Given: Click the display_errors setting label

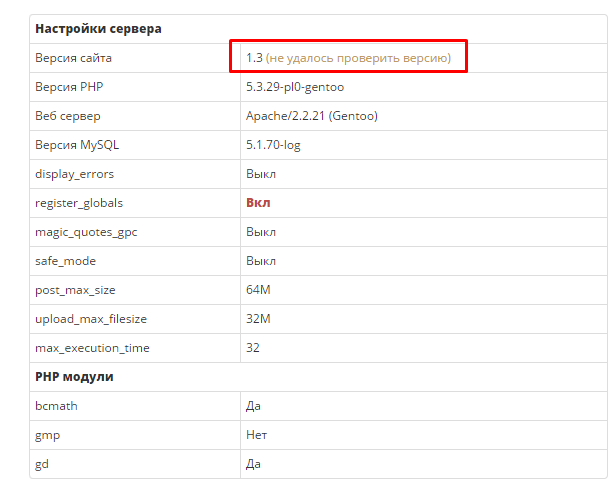Looking at the screenshot, I should click(74, 174).
